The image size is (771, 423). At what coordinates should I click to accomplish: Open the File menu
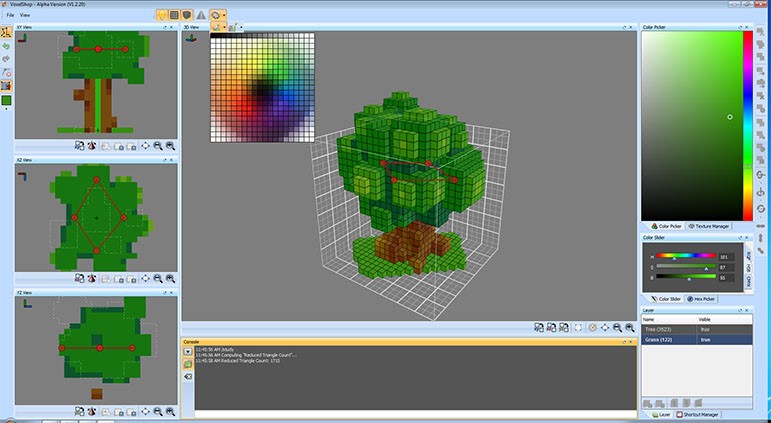click(10, 16)
